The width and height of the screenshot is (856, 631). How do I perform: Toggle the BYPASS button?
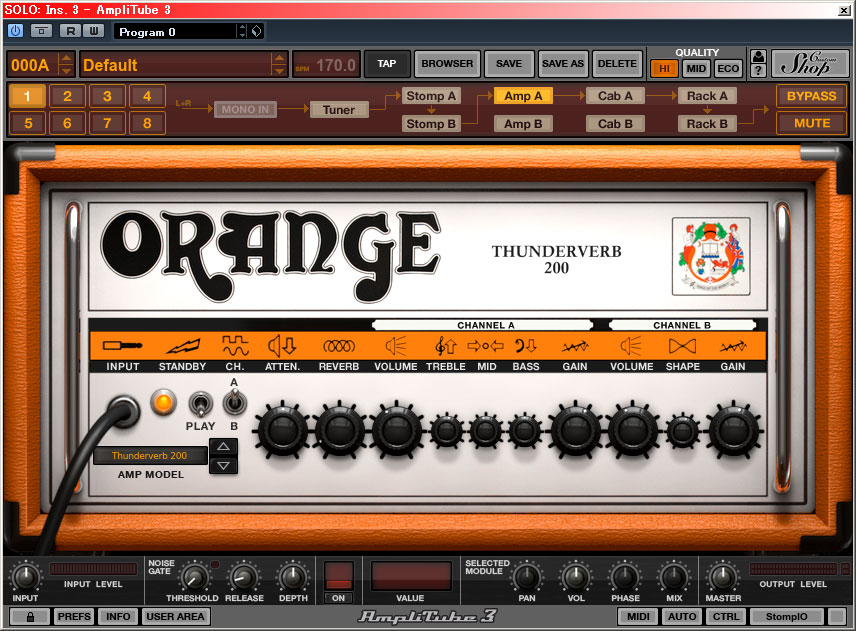click(811, 96)
